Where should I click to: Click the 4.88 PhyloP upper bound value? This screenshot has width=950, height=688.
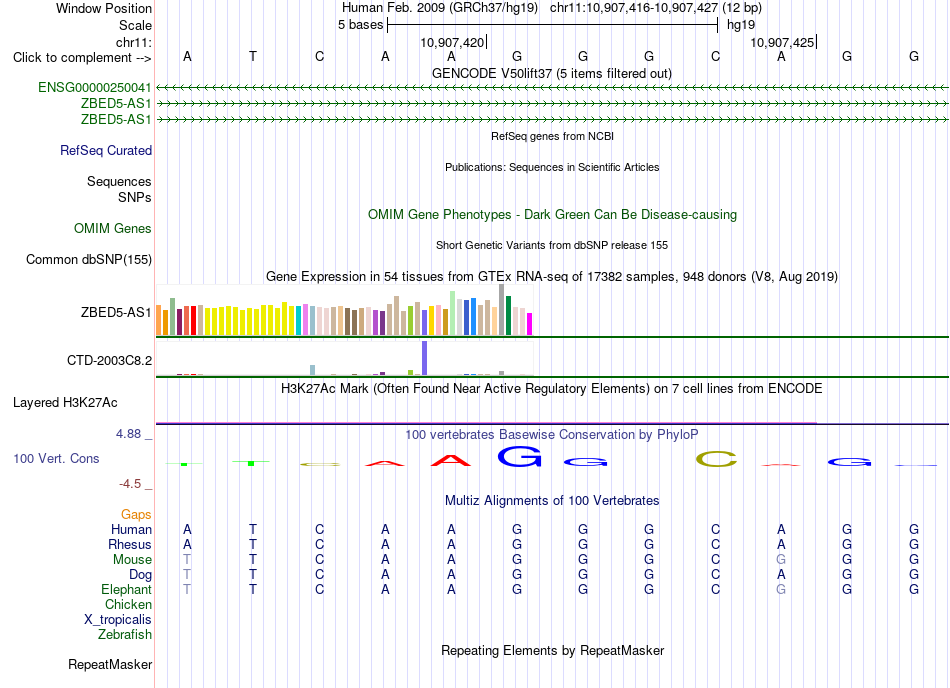pos(128,434)
